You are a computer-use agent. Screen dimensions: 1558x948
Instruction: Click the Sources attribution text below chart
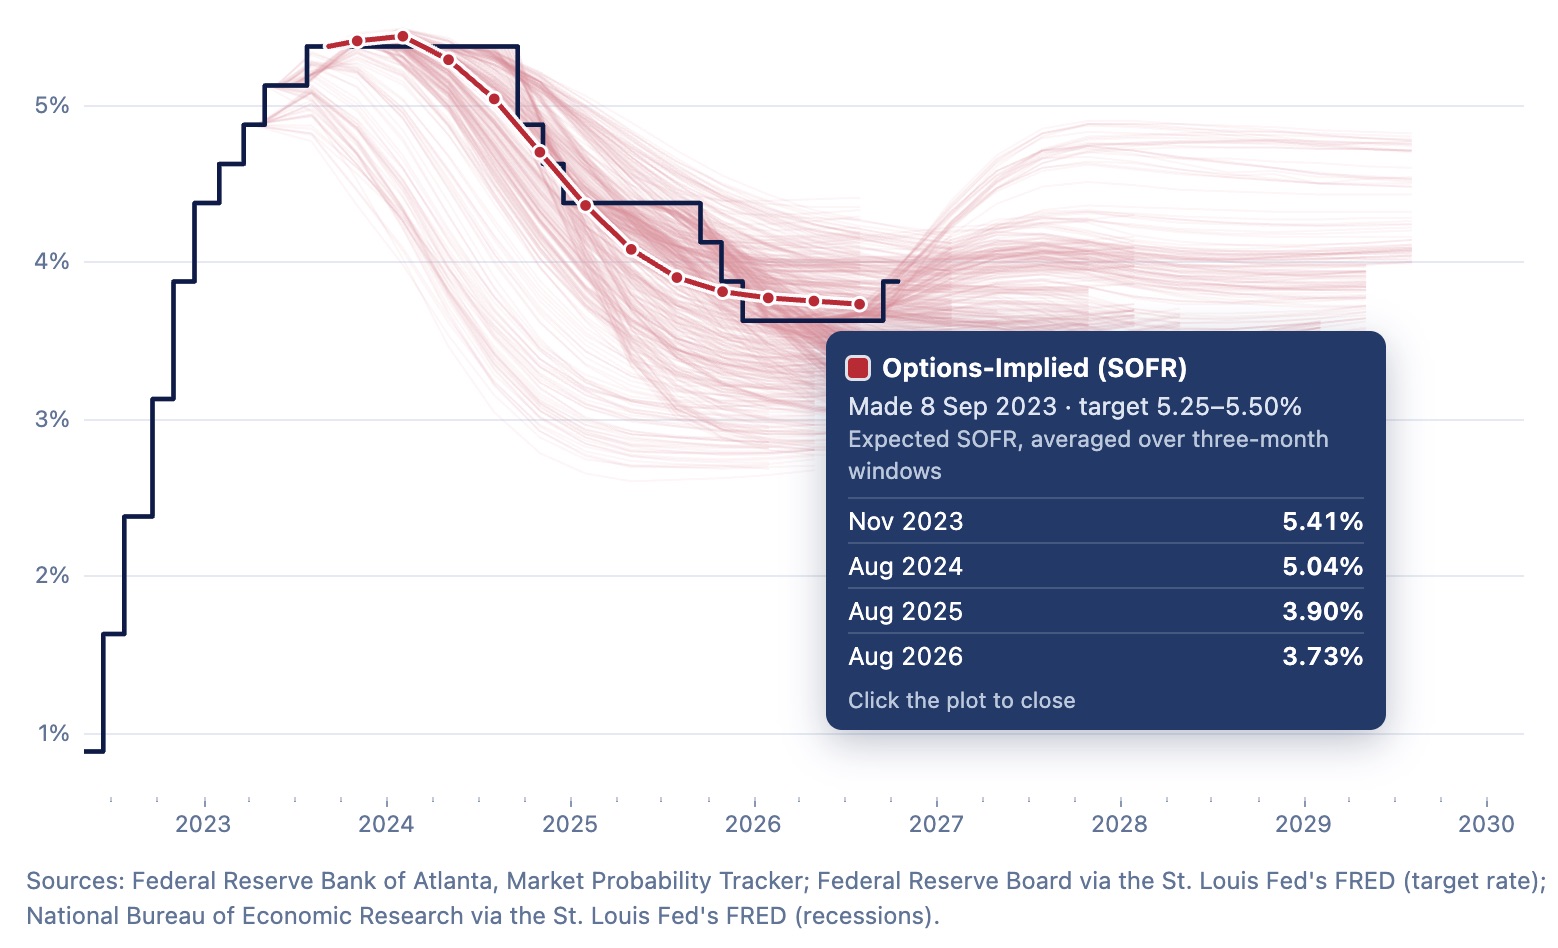click(786, 898)
